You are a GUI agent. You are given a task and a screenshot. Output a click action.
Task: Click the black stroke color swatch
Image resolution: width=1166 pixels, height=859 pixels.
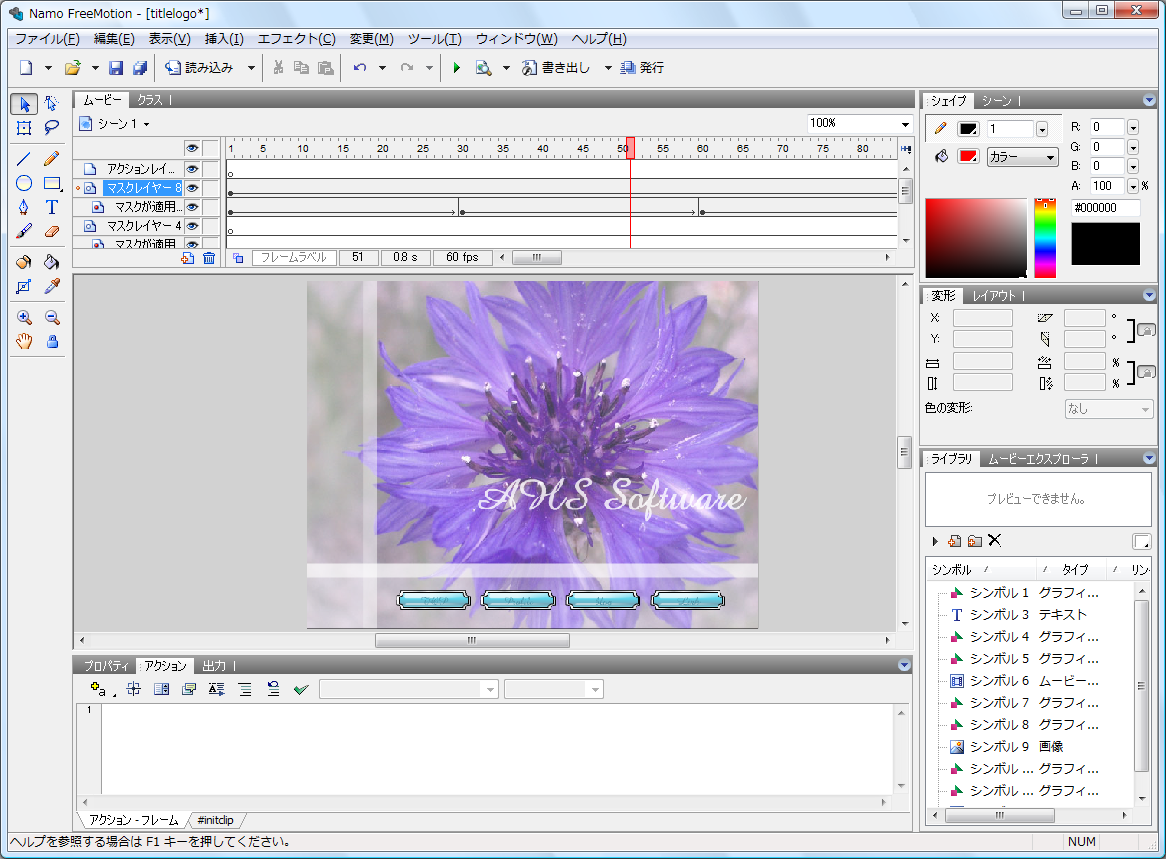coord(968,129)
